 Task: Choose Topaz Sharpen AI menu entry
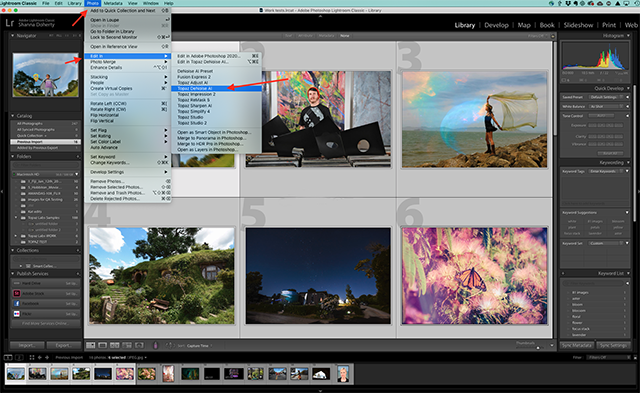tap(216, 106)
